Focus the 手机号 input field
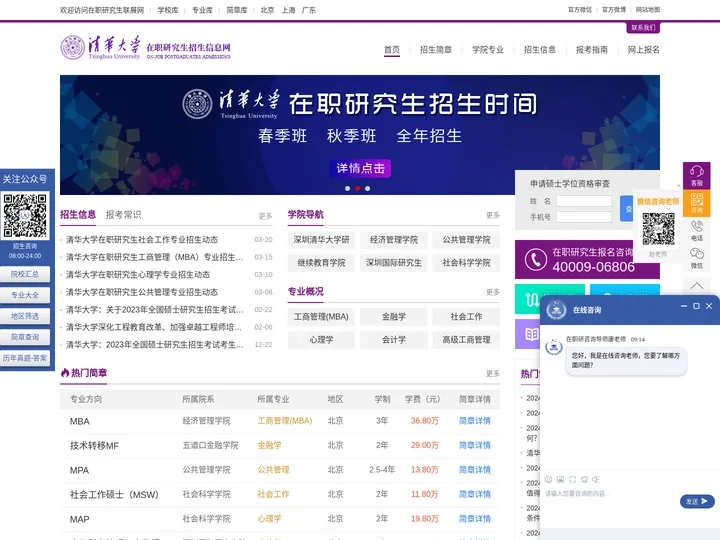The width and height of the screenshot is (720, 540). pos(584,217)
